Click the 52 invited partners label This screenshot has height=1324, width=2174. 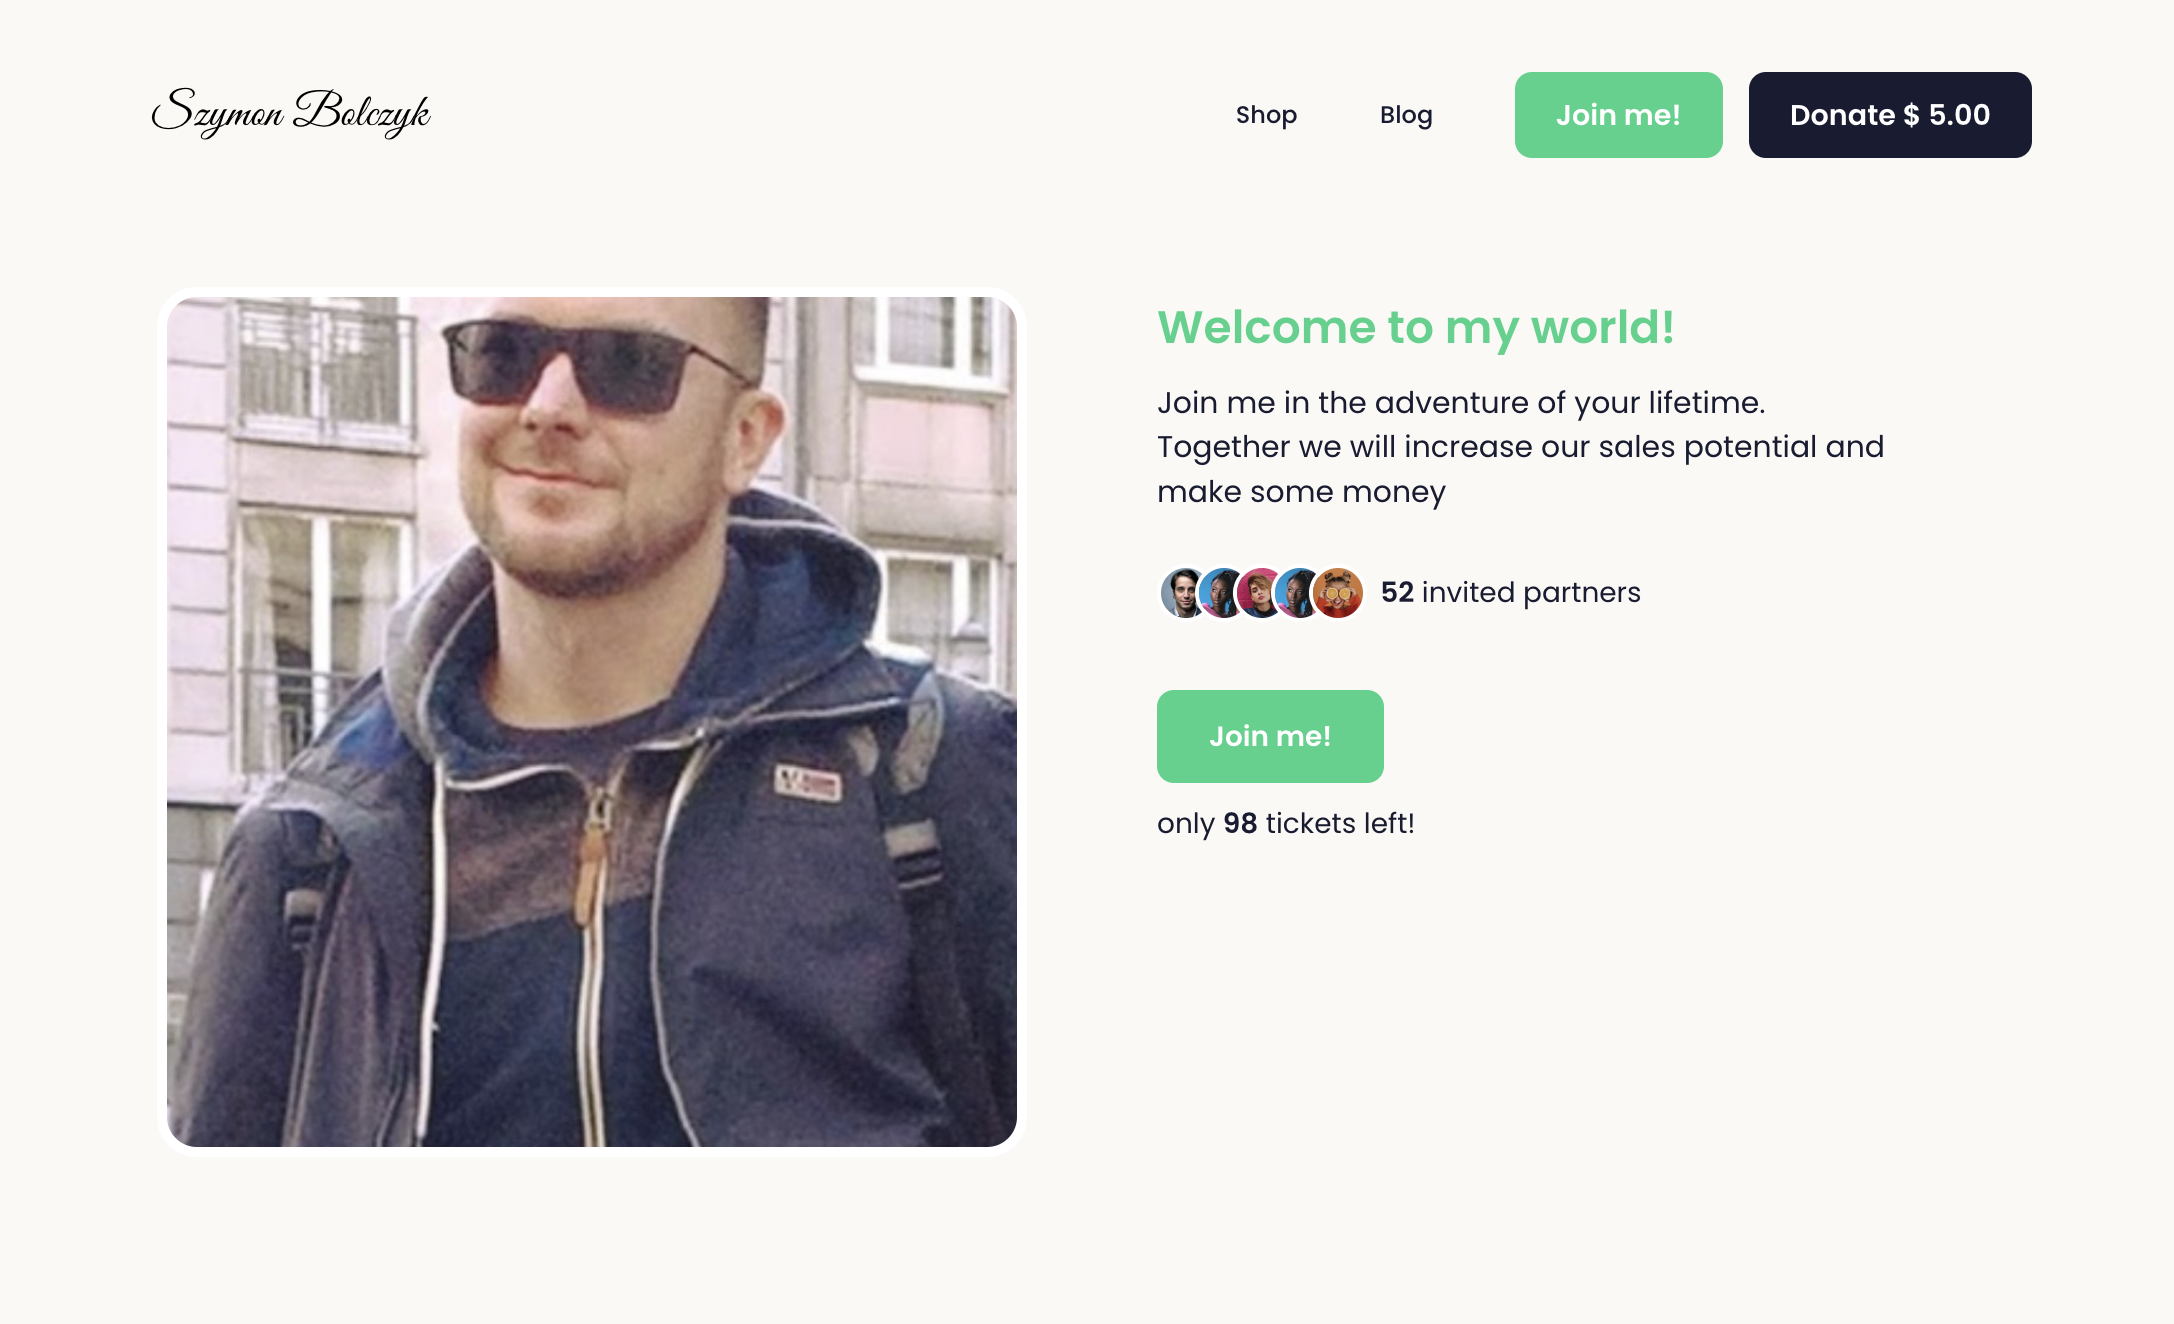tap(1510, 592)
